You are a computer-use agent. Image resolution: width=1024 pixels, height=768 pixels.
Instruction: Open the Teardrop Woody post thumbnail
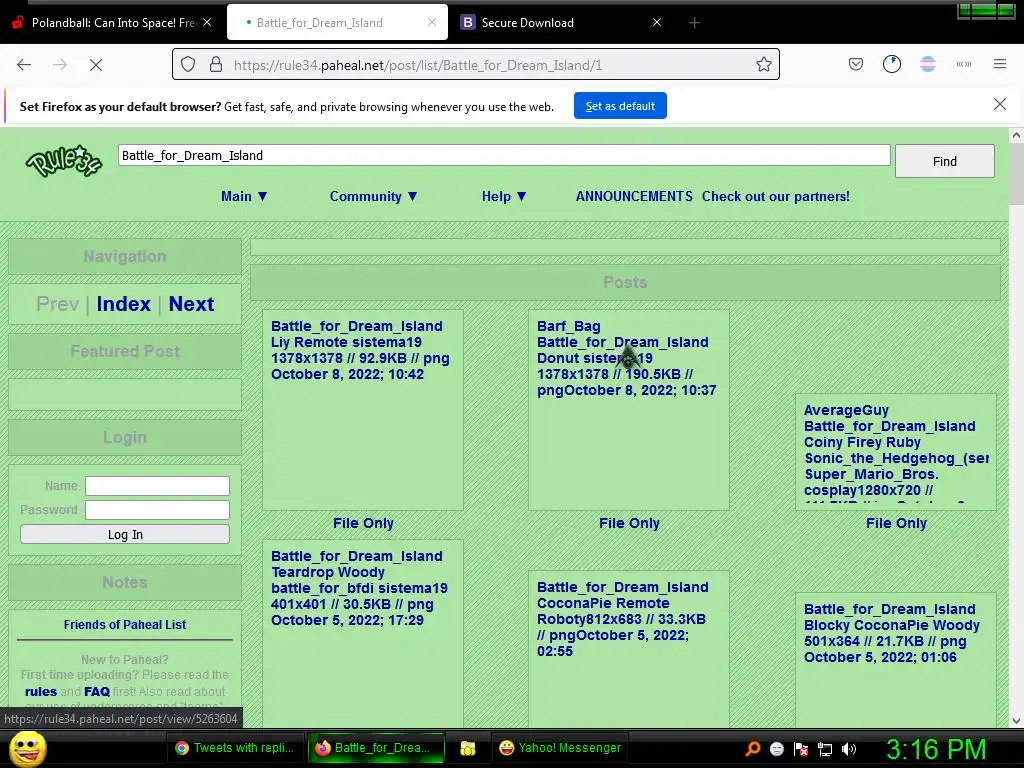(363, 633)
